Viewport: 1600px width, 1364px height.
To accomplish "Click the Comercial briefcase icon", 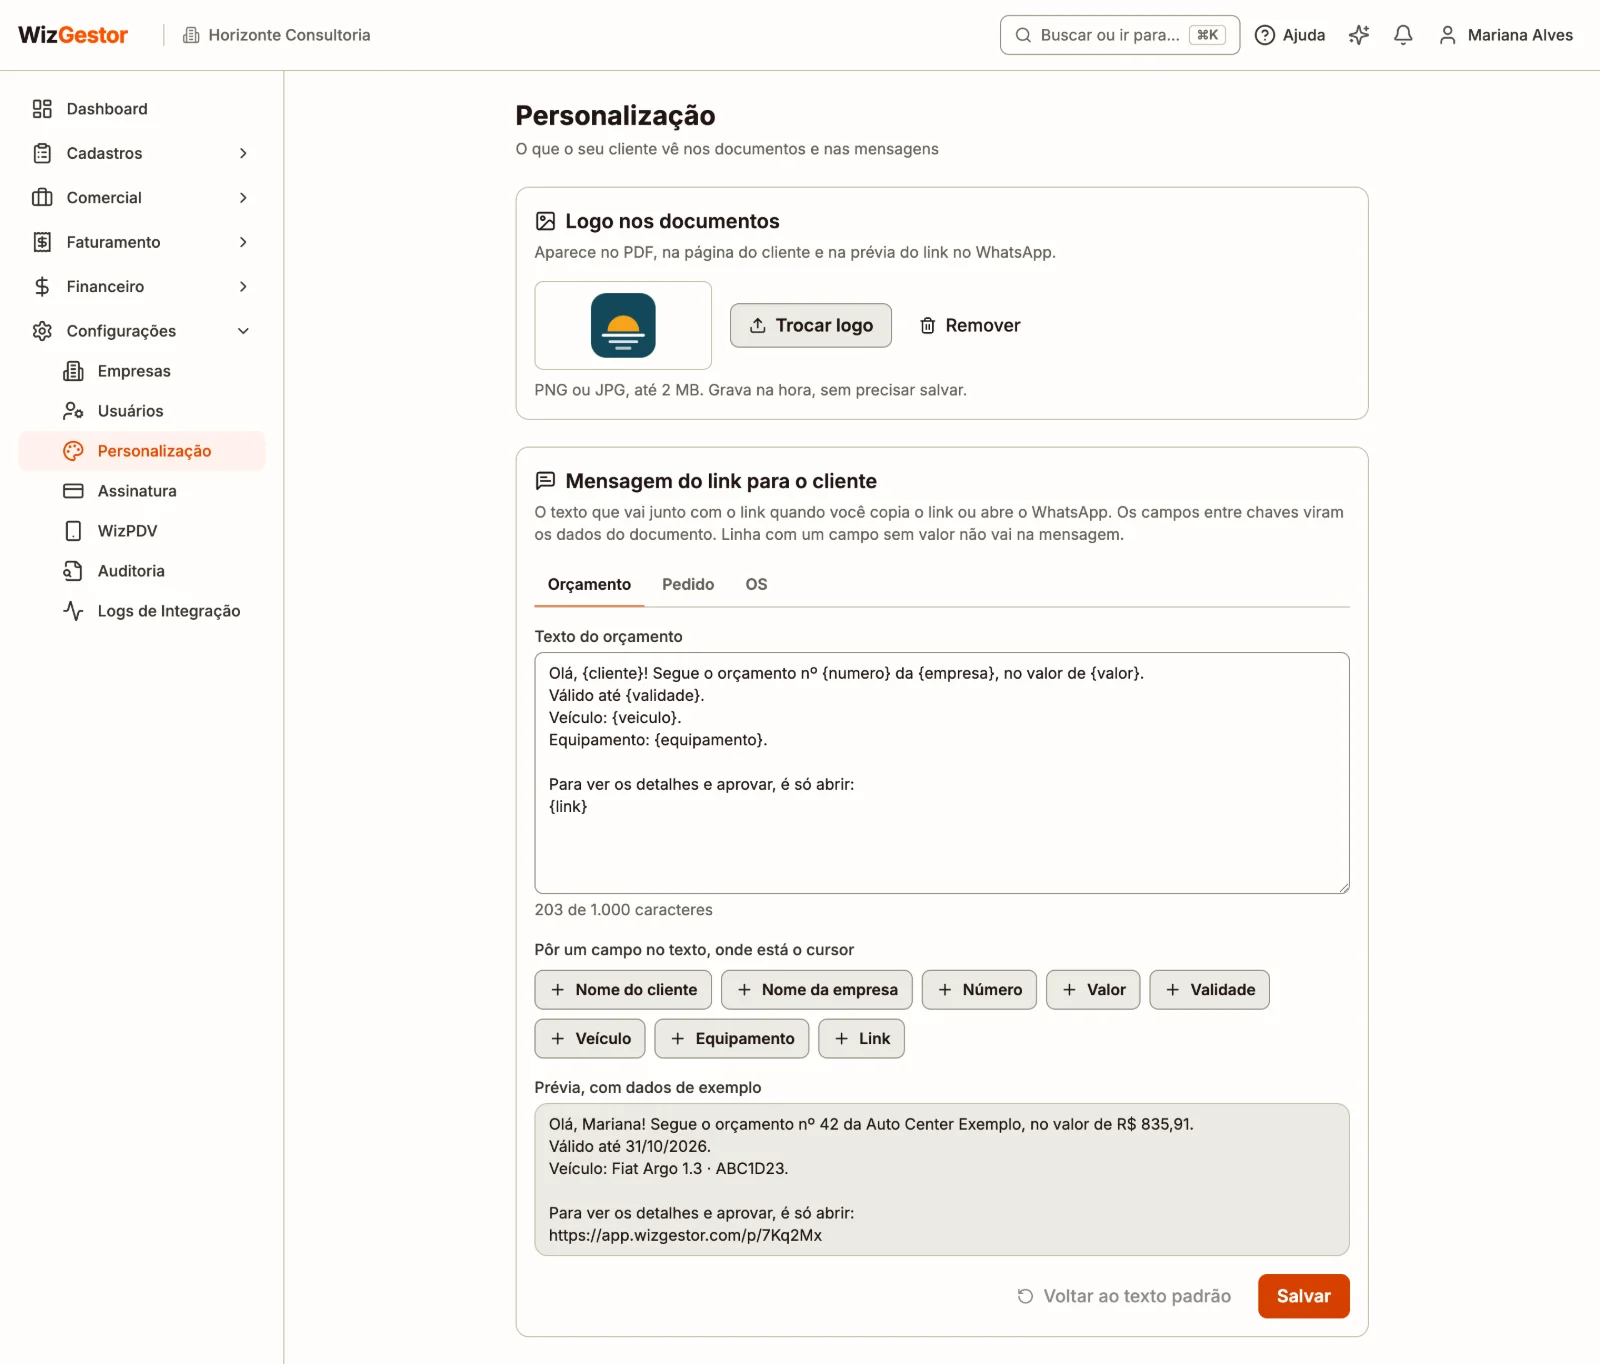I will (x=42, y=198).
